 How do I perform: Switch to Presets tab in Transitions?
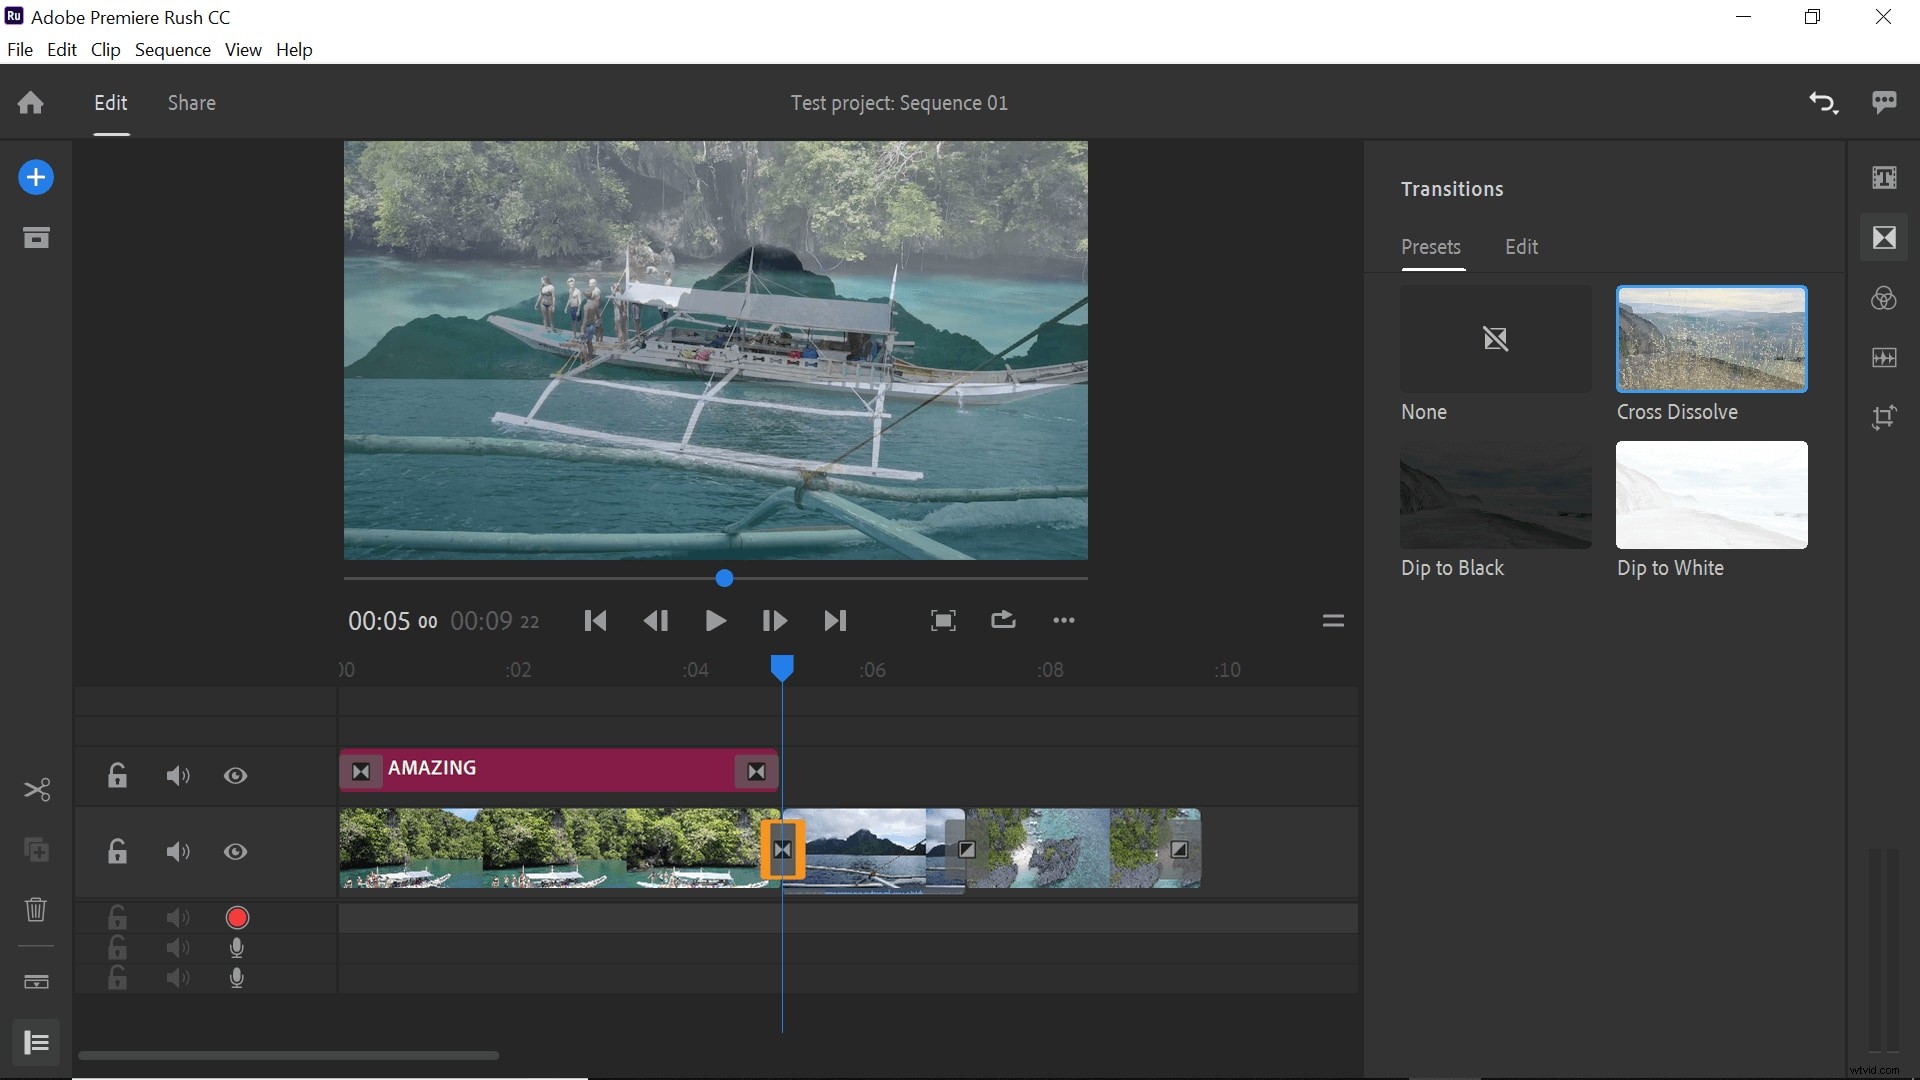tap(1431, 247)
